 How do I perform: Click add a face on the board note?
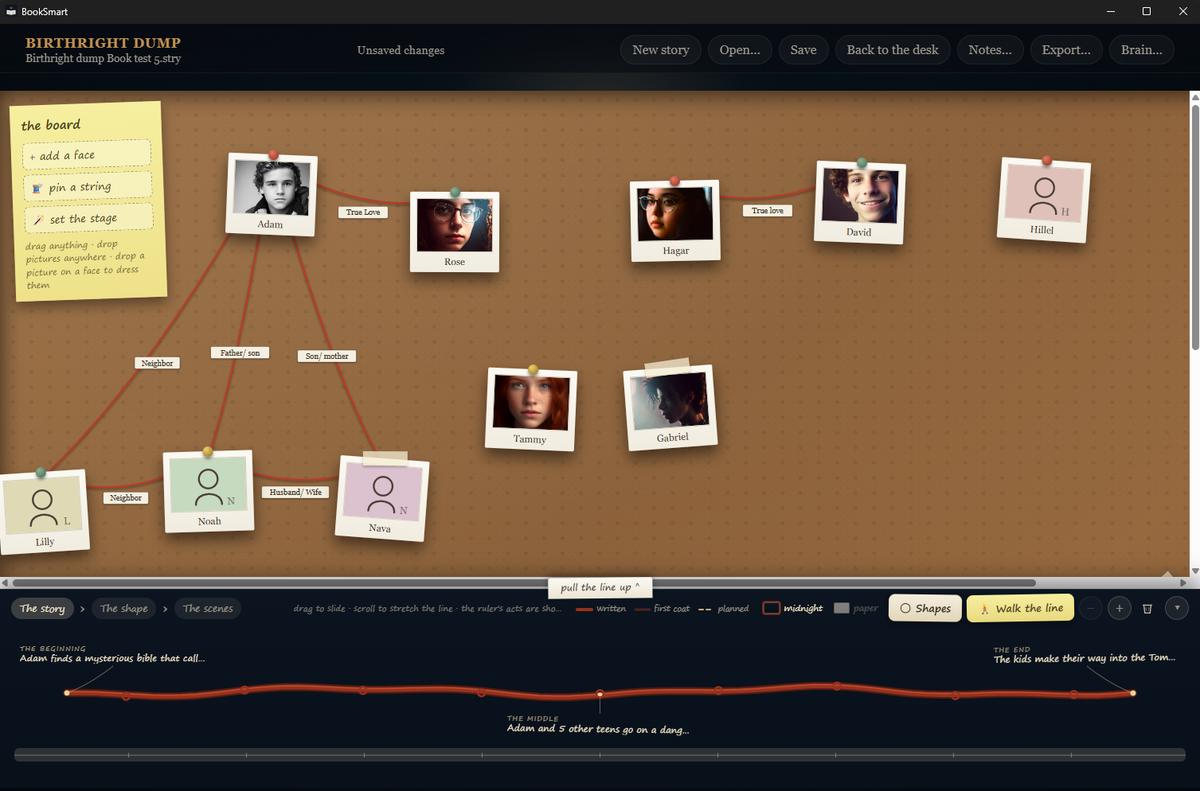[87, 155]
